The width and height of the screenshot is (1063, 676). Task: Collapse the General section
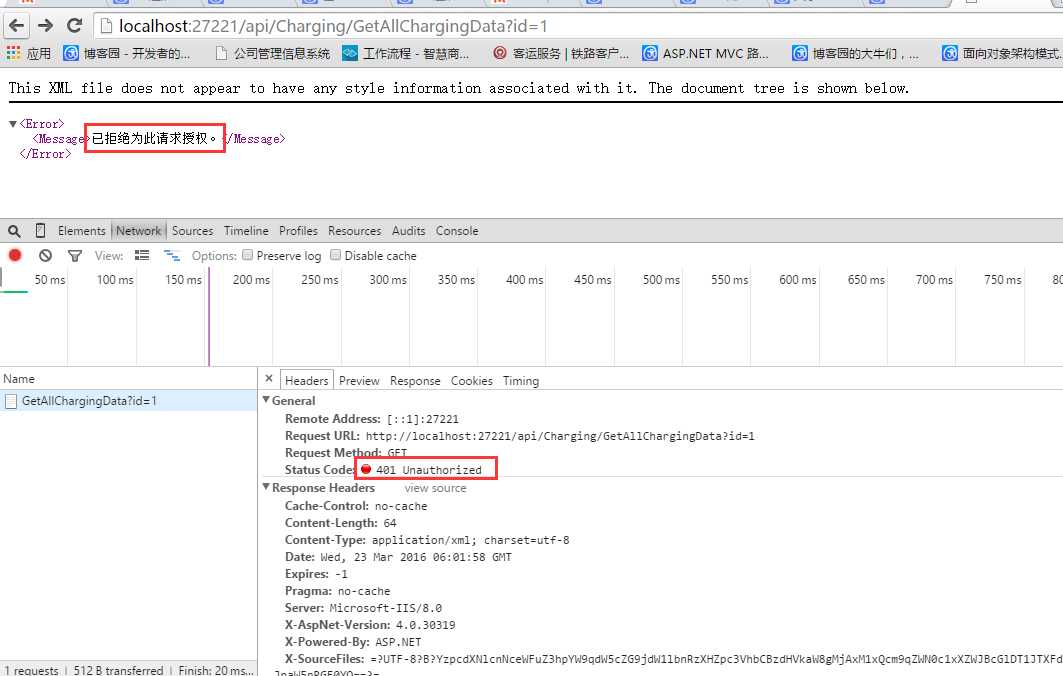click(x=266, y=400)
